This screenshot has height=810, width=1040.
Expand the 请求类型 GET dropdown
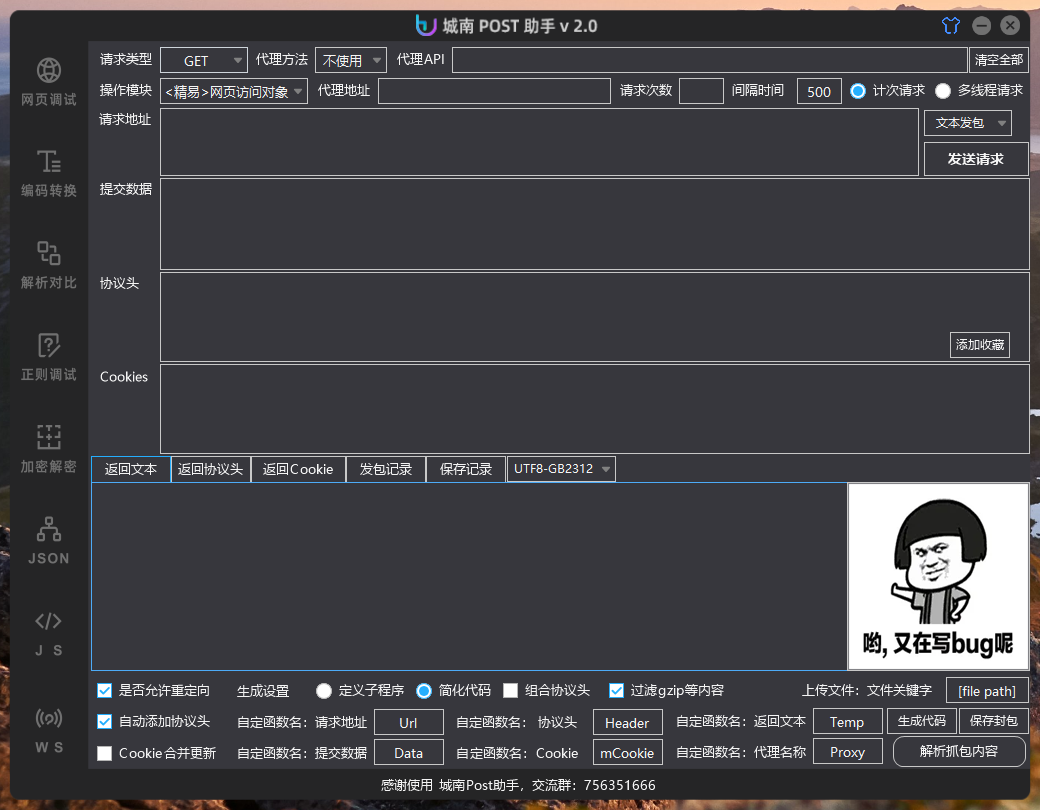tap(204, 60)
